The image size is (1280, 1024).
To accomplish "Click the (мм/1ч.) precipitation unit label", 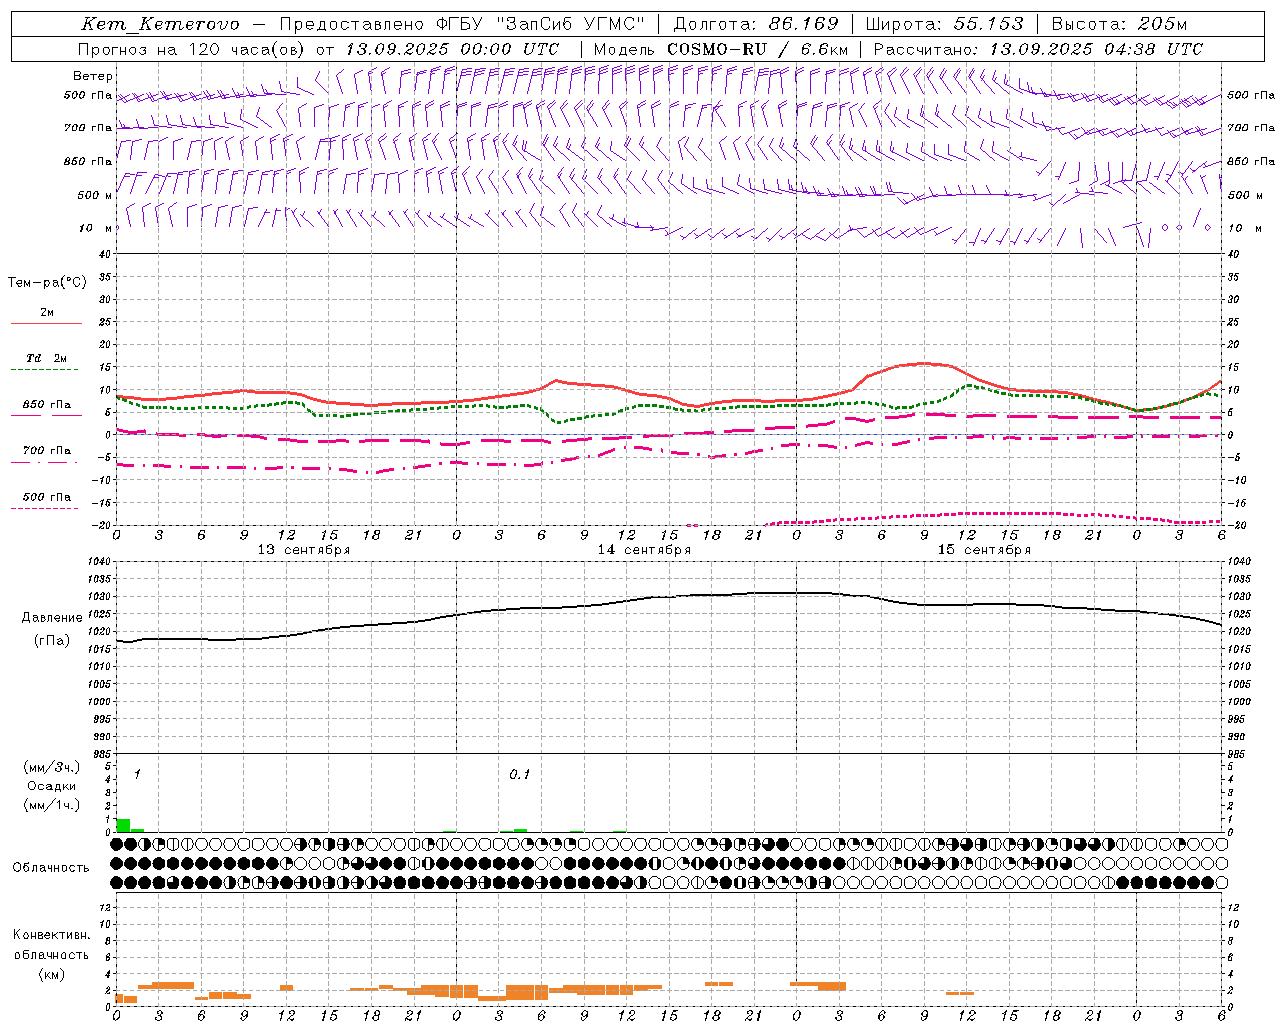I will [51, 805].
